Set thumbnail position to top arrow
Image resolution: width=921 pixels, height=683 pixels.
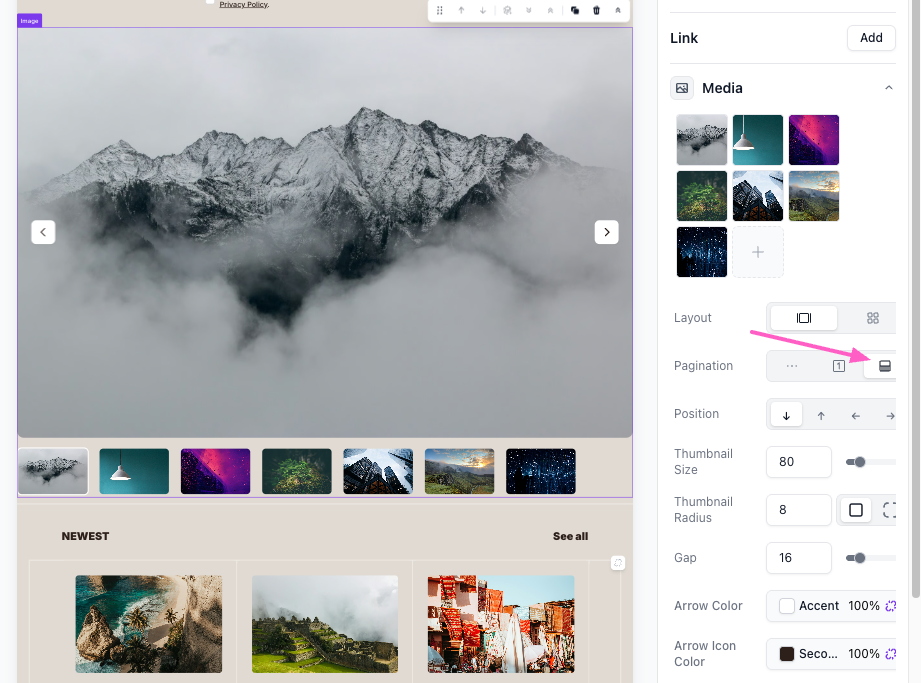821,415
